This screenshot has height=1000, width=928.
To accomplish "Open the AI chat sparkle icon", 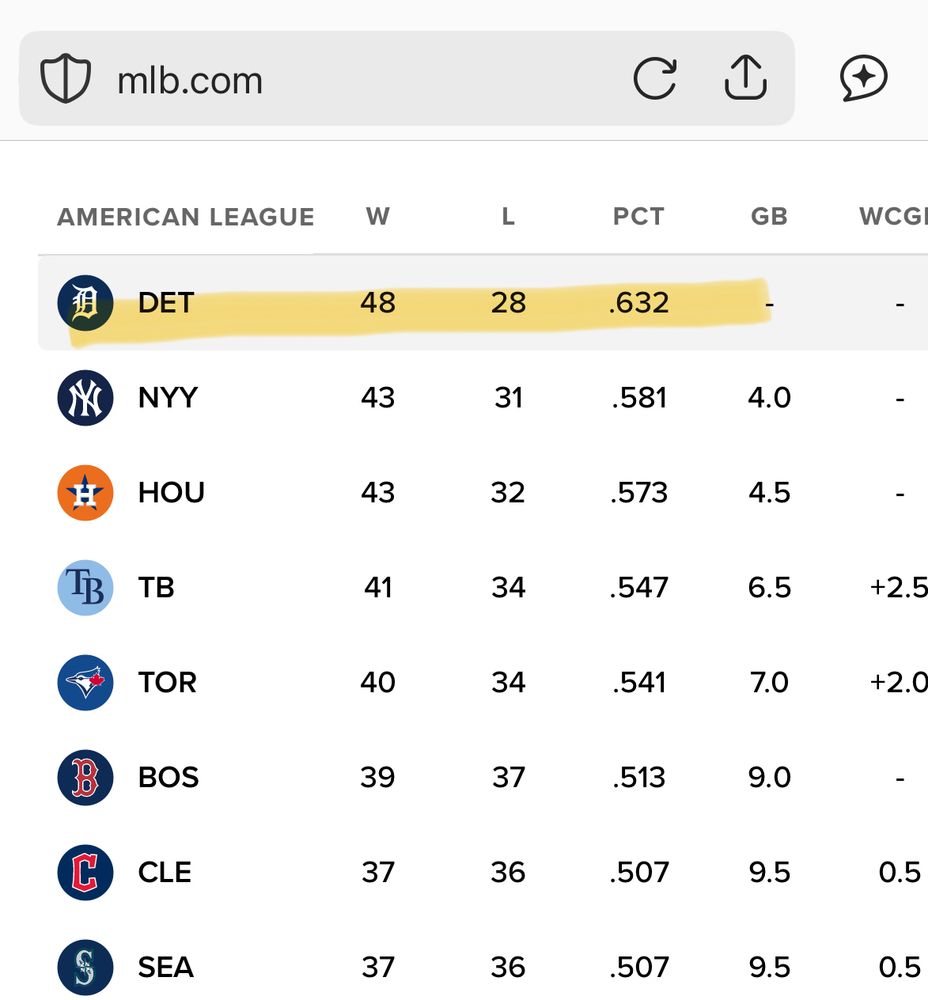I will (864, 78).
